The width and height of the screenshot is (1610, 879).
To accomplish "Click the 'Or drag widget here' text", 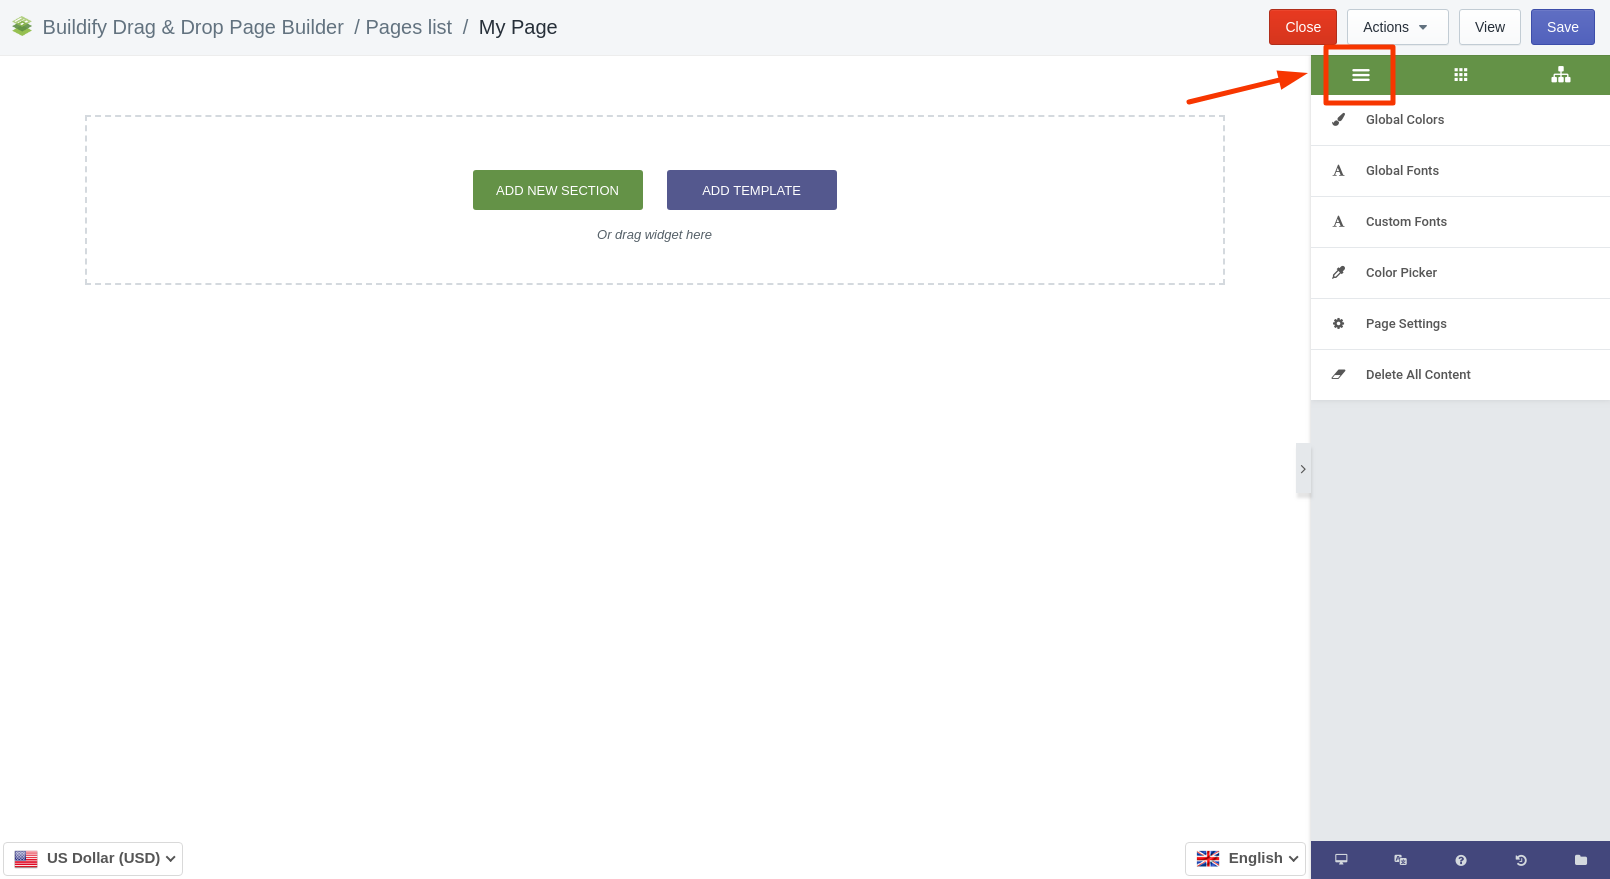I will click(654, 235).
